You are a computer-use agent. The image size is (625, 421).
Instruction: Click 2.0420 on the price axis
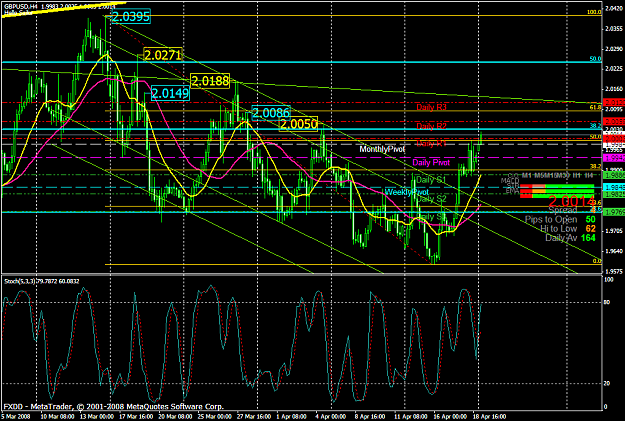pyautogui.click(x=613, y=8)
